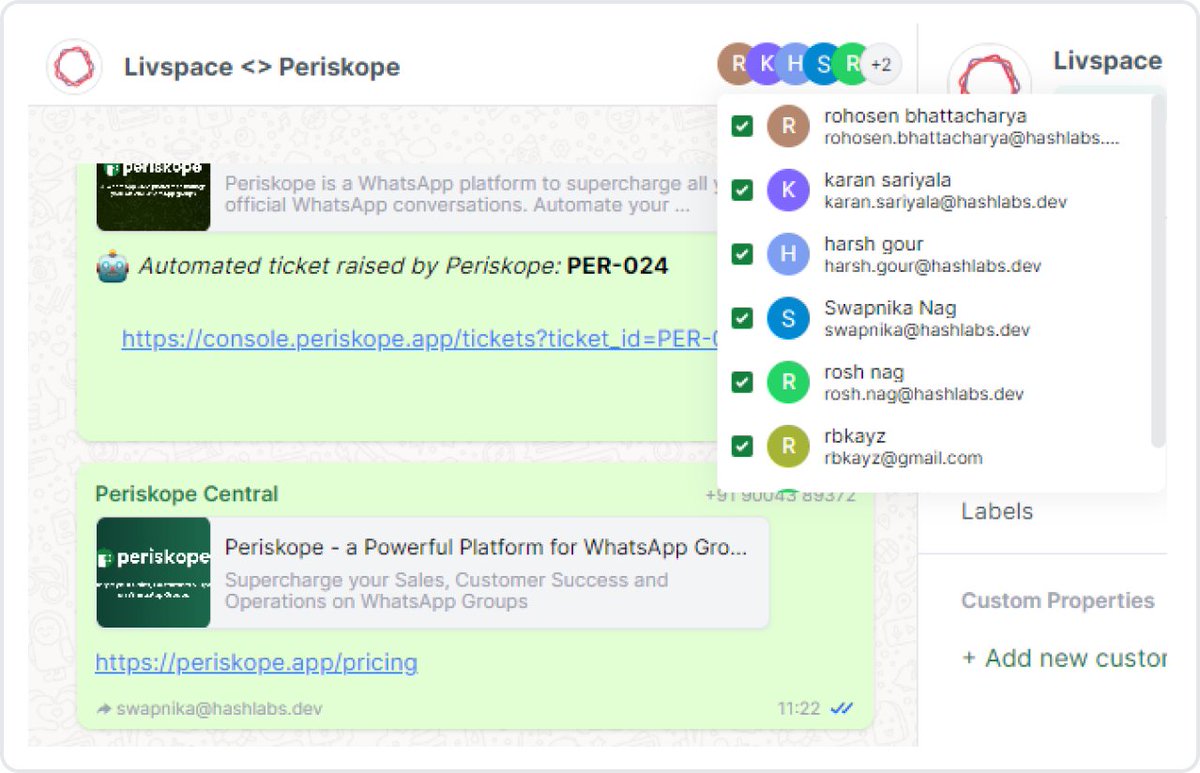The width and height of the screenshot is (1200, 773).
Task: Click the Periskope Central sender name
Action: 187,494
